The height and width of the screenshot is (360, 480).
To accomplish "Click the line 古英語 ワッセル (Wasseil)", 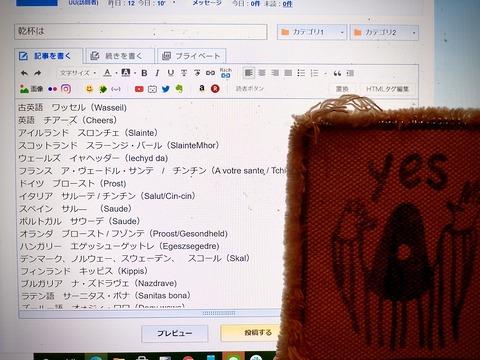I will tap(73, 108).
